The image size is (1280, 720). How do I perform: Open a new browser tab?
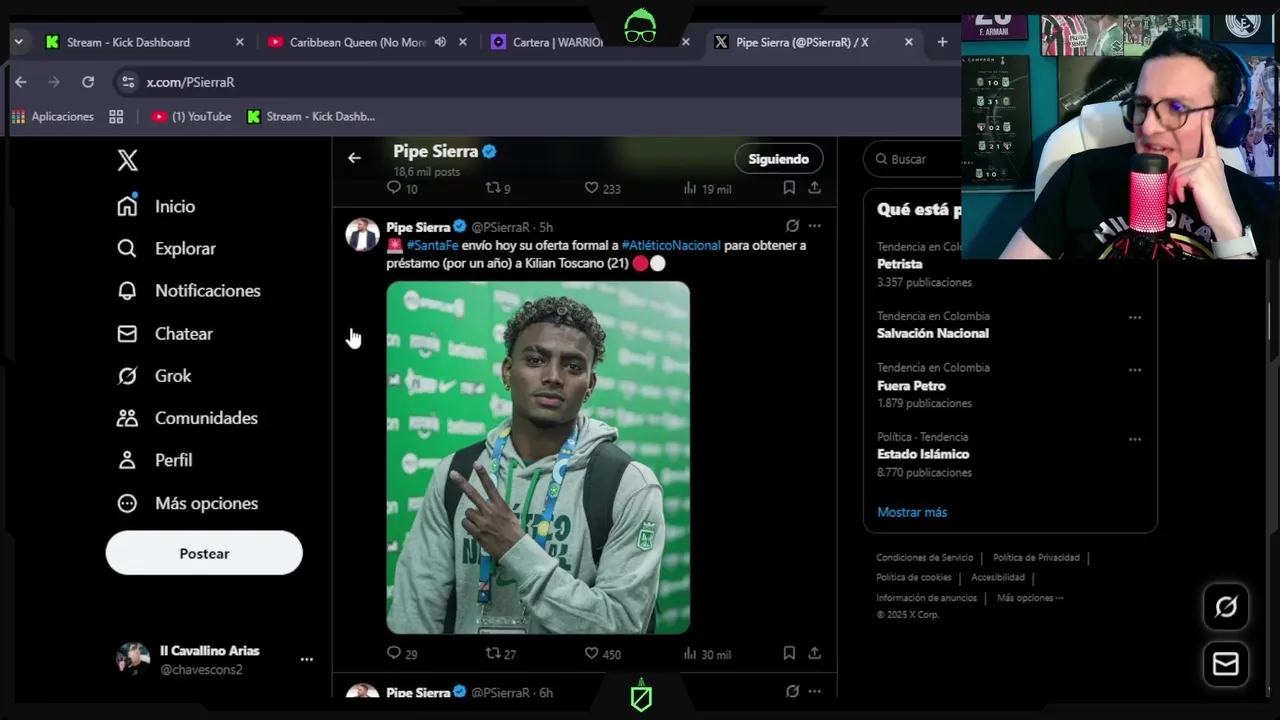pos(942,42)
